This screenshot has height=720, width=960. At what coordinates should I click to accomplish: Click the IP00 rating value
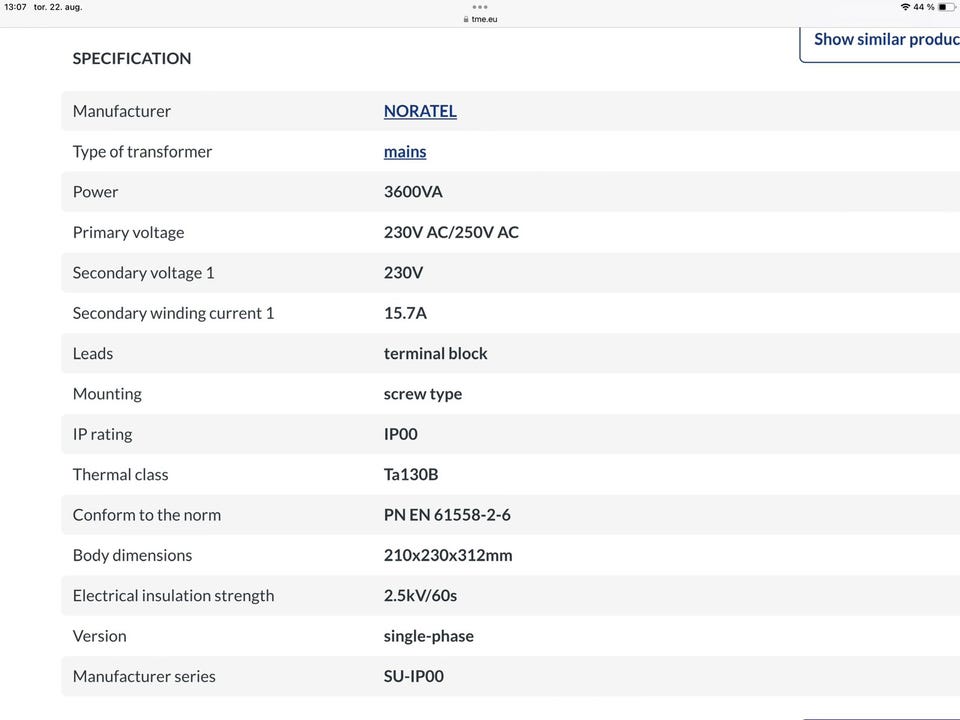click(x=401, y=434)
